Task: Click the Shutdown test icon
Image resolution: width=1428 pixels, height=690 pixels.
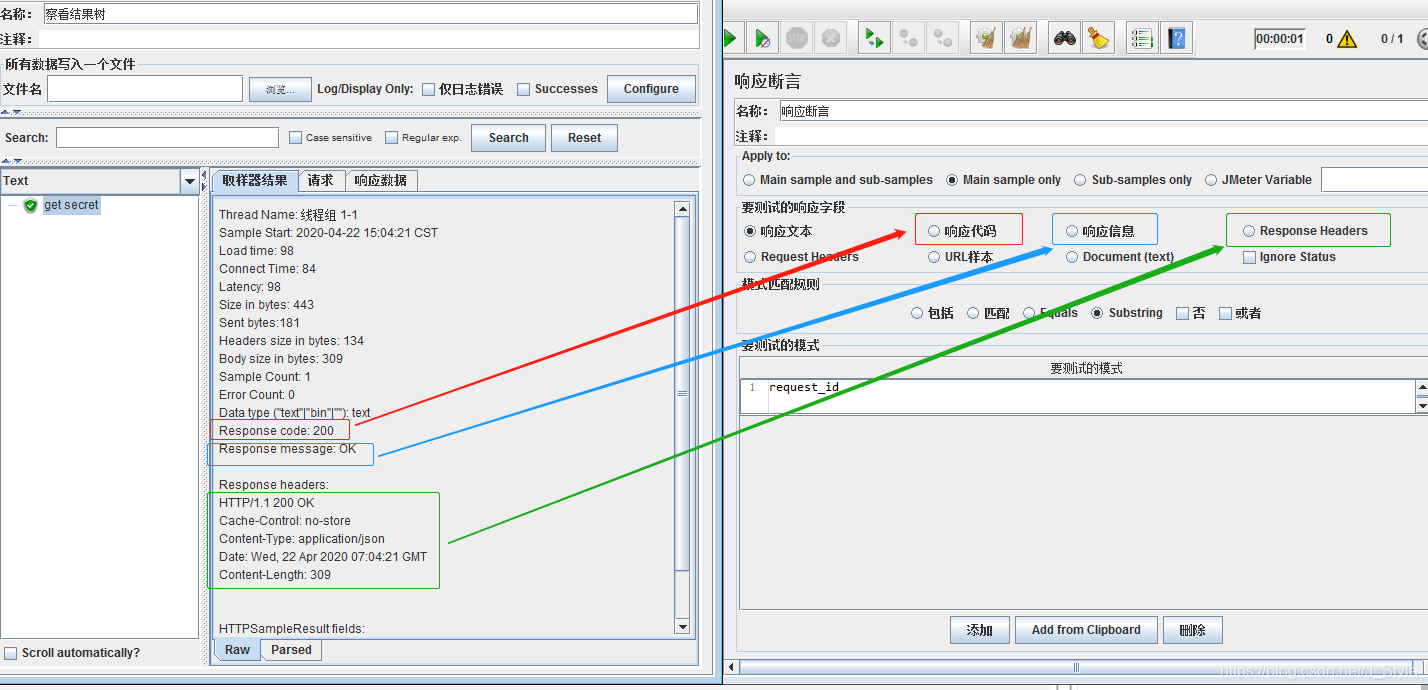Action: pos(831,38)
